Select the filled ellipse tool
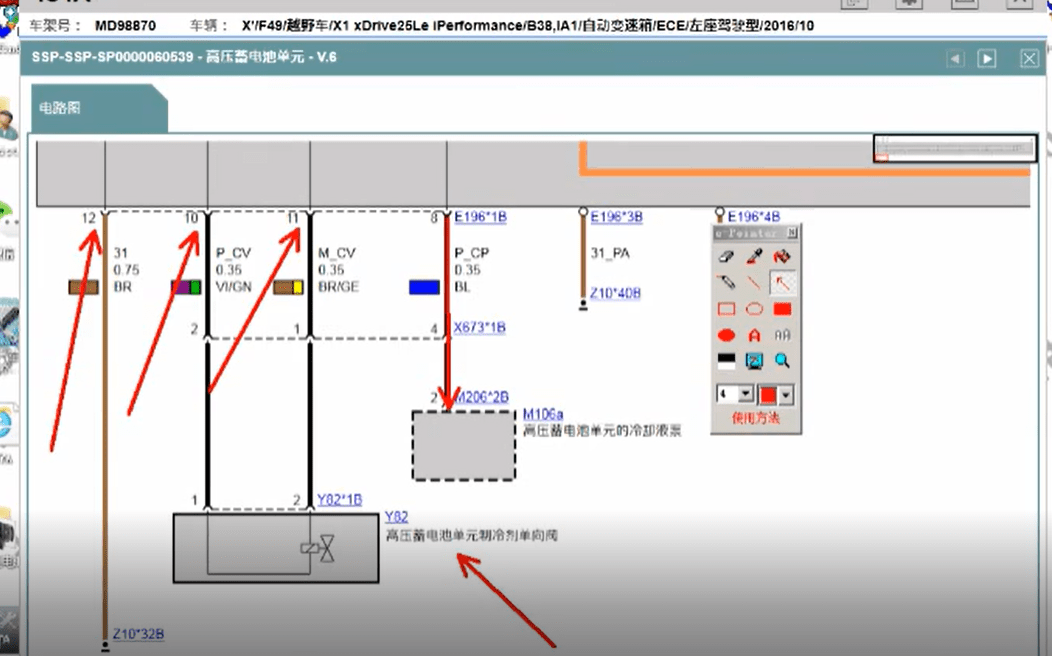The image size is (1052, 656). 726,333
